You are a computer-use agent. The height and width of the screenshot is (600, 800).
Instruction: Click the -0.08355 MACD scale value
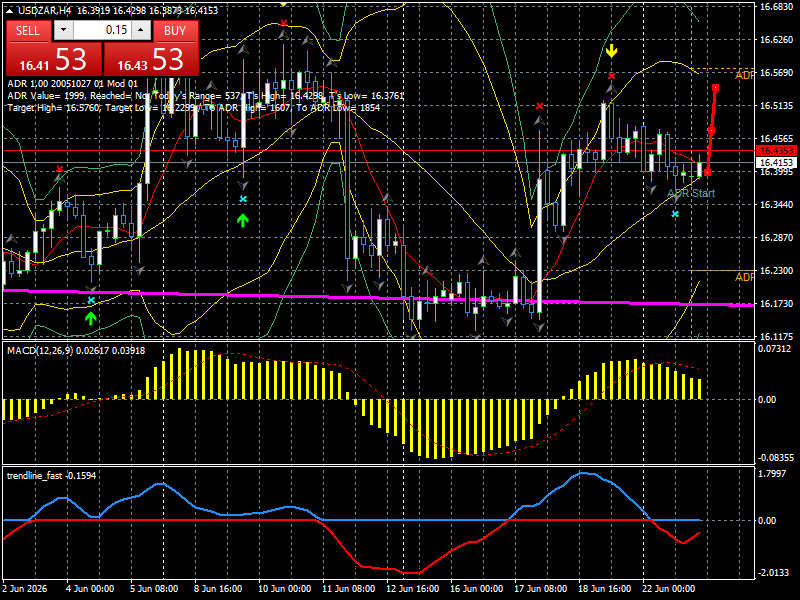pyautogui.click(x=776, y=458)
